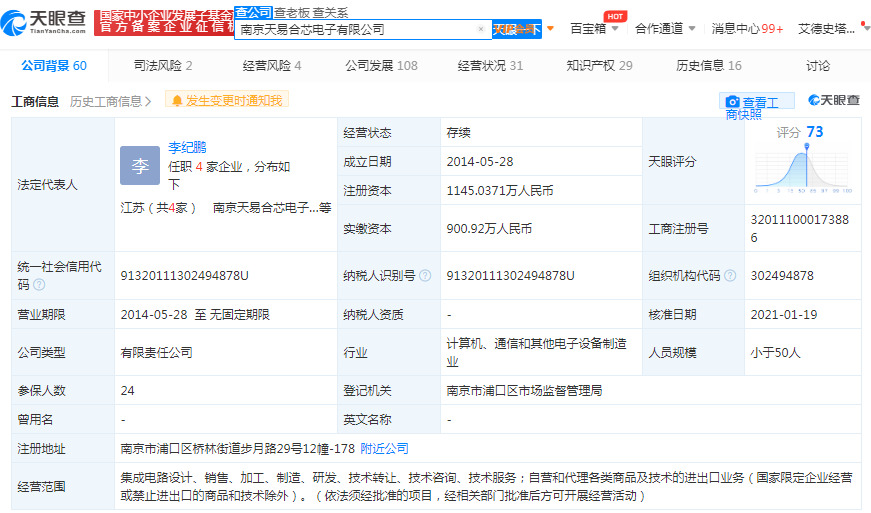Screen dimensions: 871x513
Task: Click paid-in capital 900.92万人民币 value
Action: (489, 229)
